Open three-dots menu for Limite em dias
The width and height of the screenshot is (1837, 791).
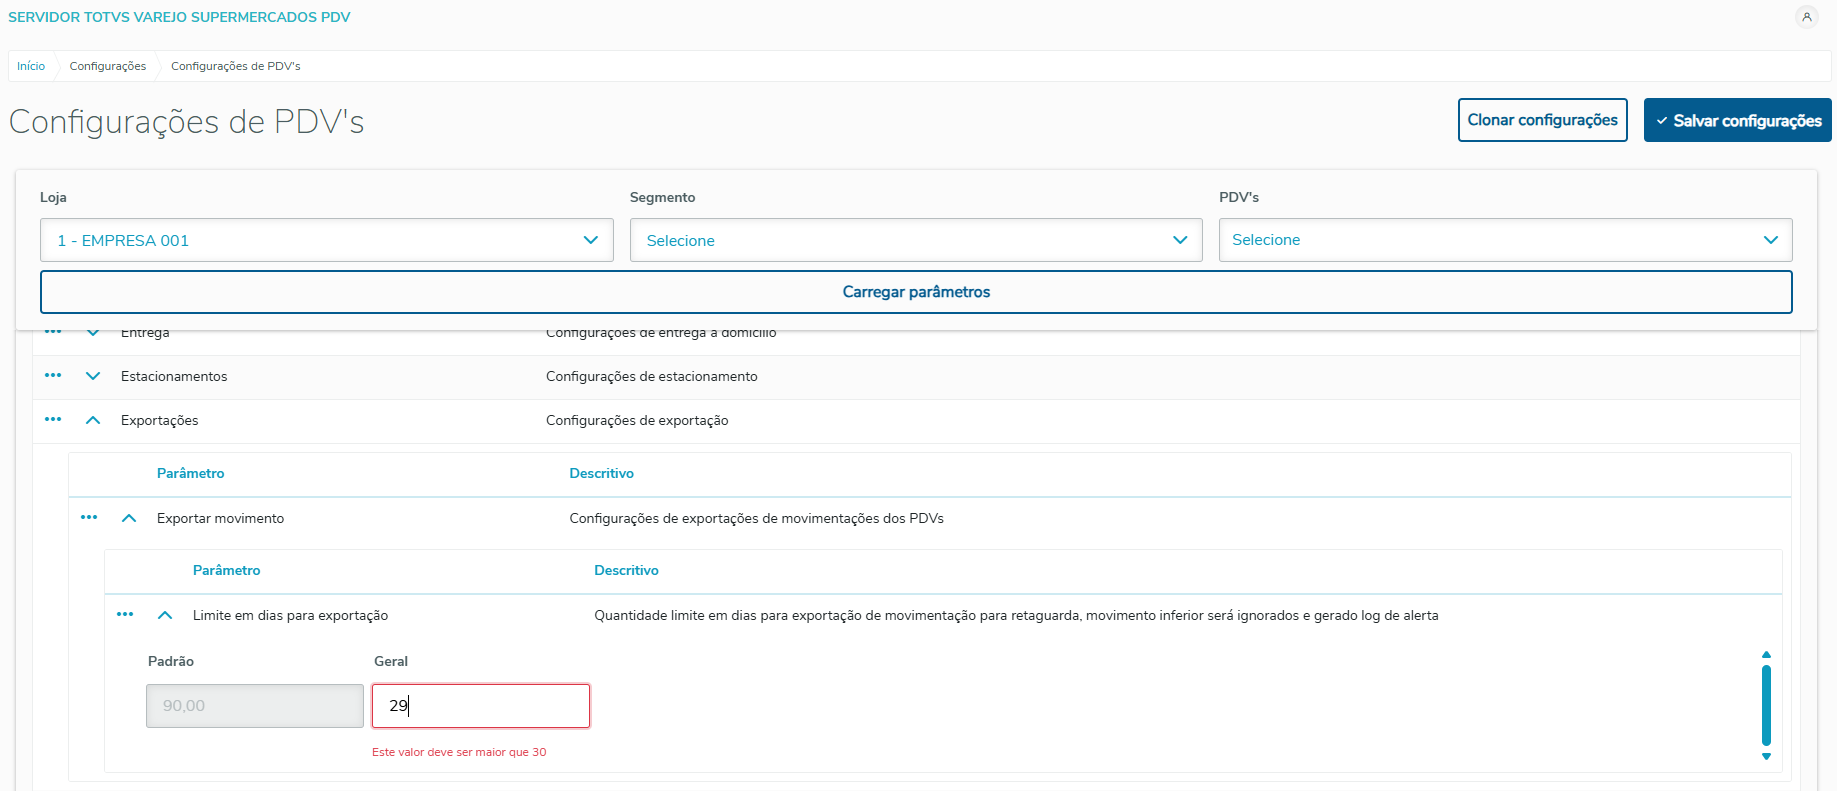point(125,615)
